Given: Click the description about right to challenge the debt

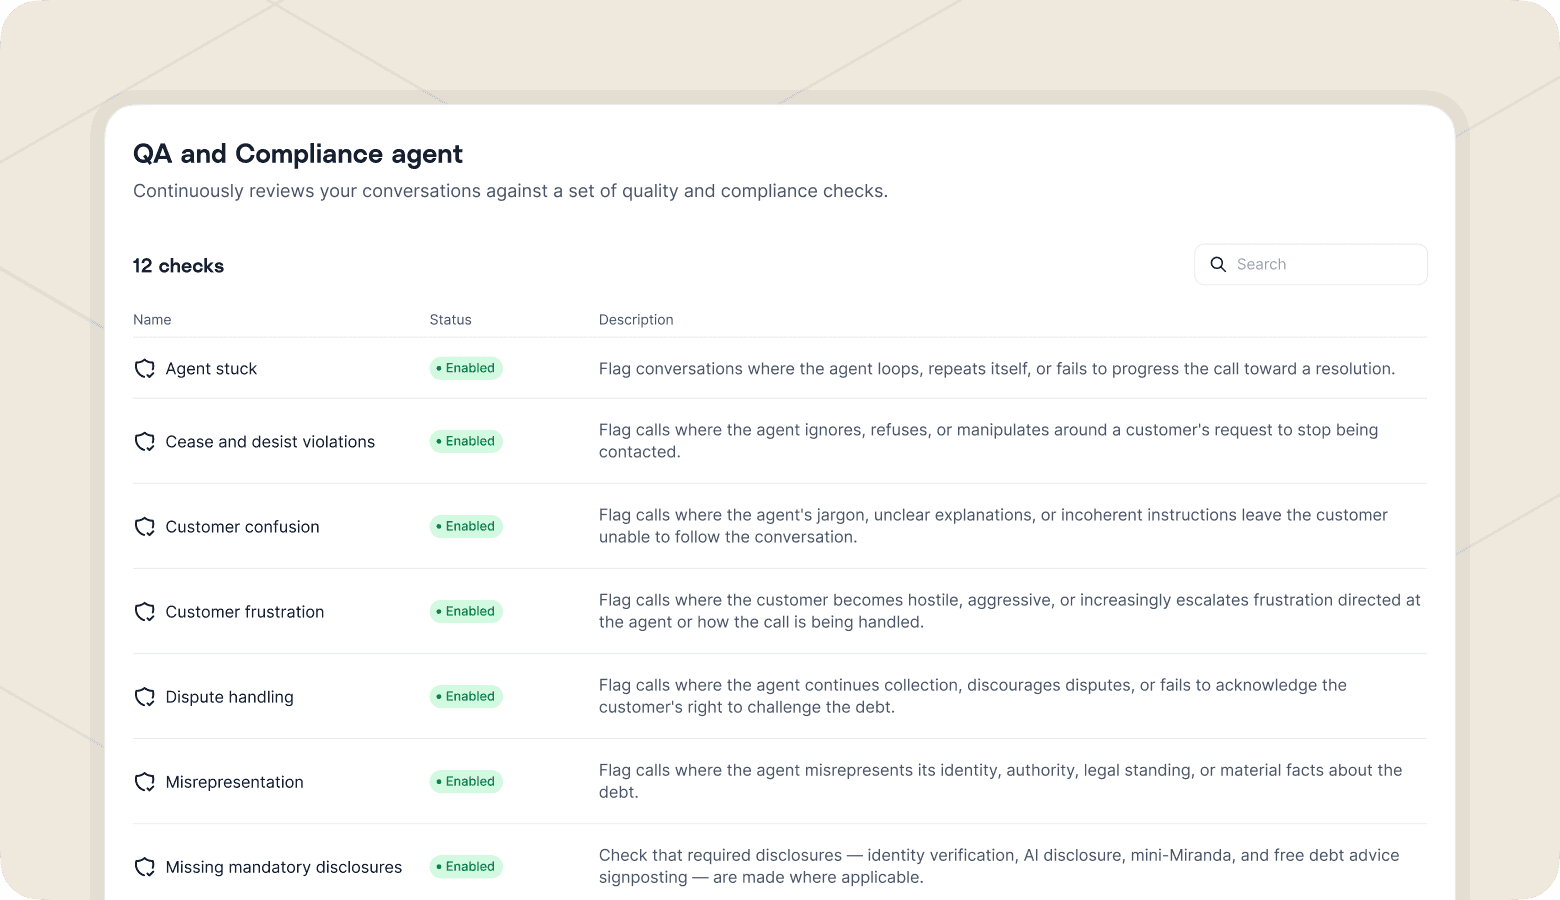Looking at the screenshot, I should click(973, 696).
